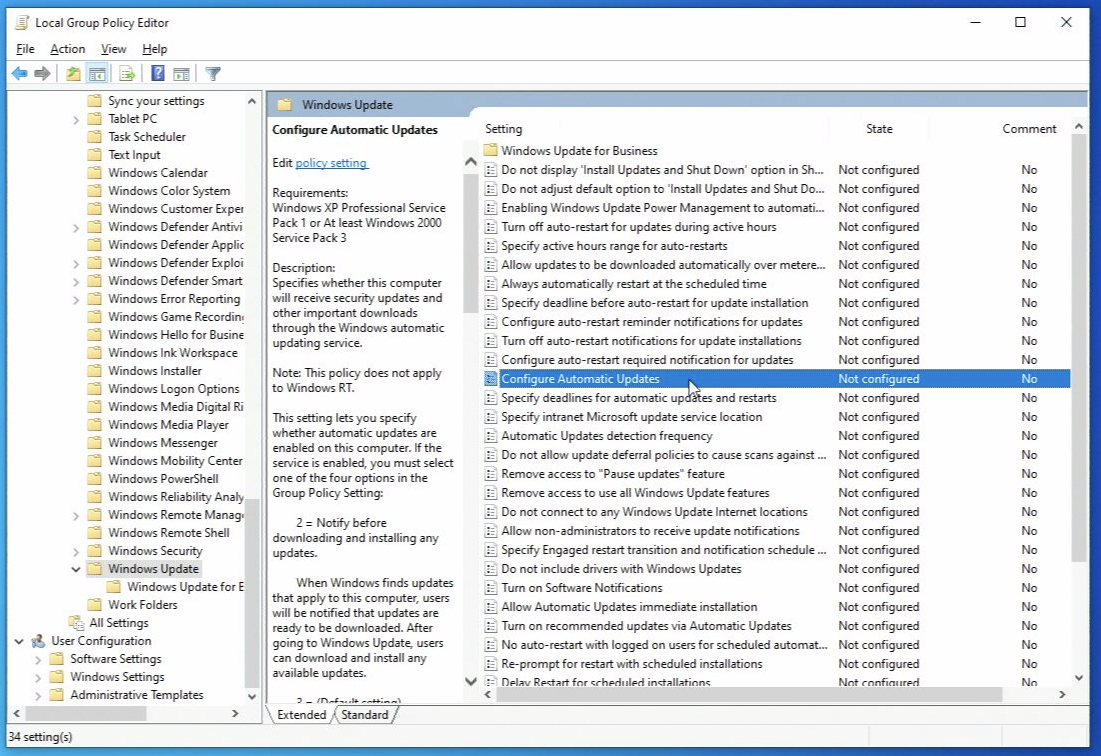Click the Export List toolbar icon

(x=127, y=74)
